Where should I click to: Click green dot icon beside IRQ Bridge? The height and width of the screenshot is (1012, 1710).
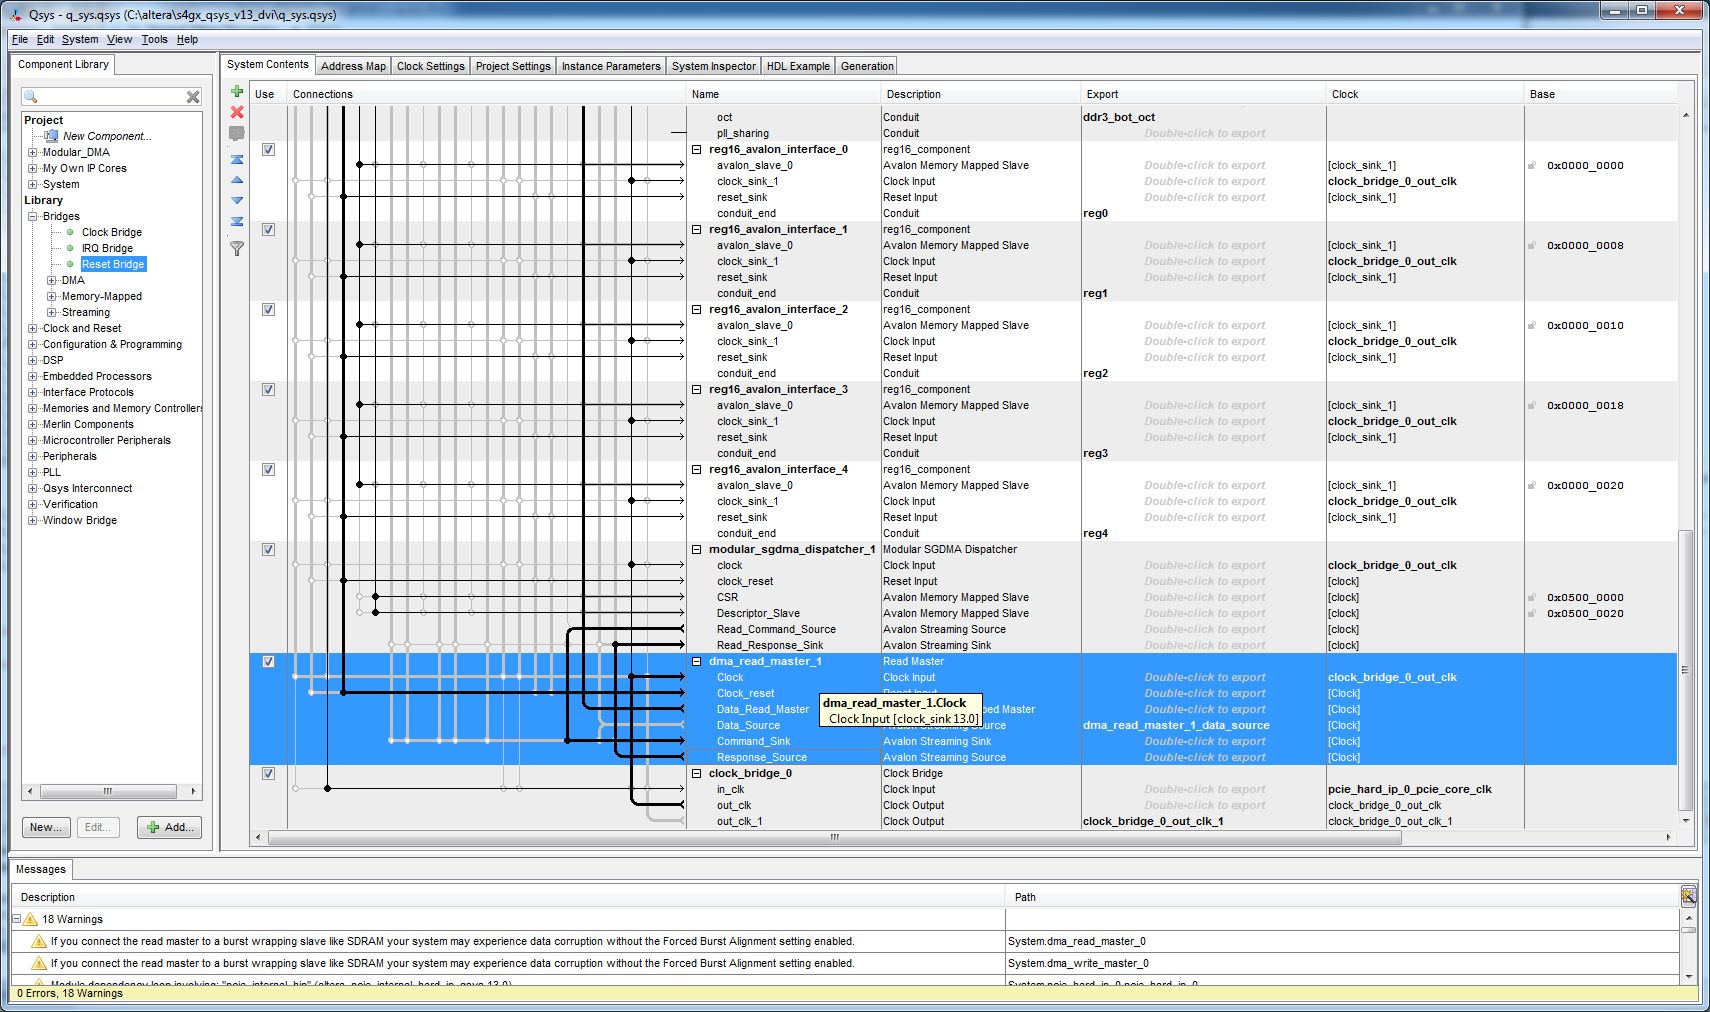point(70,248)
